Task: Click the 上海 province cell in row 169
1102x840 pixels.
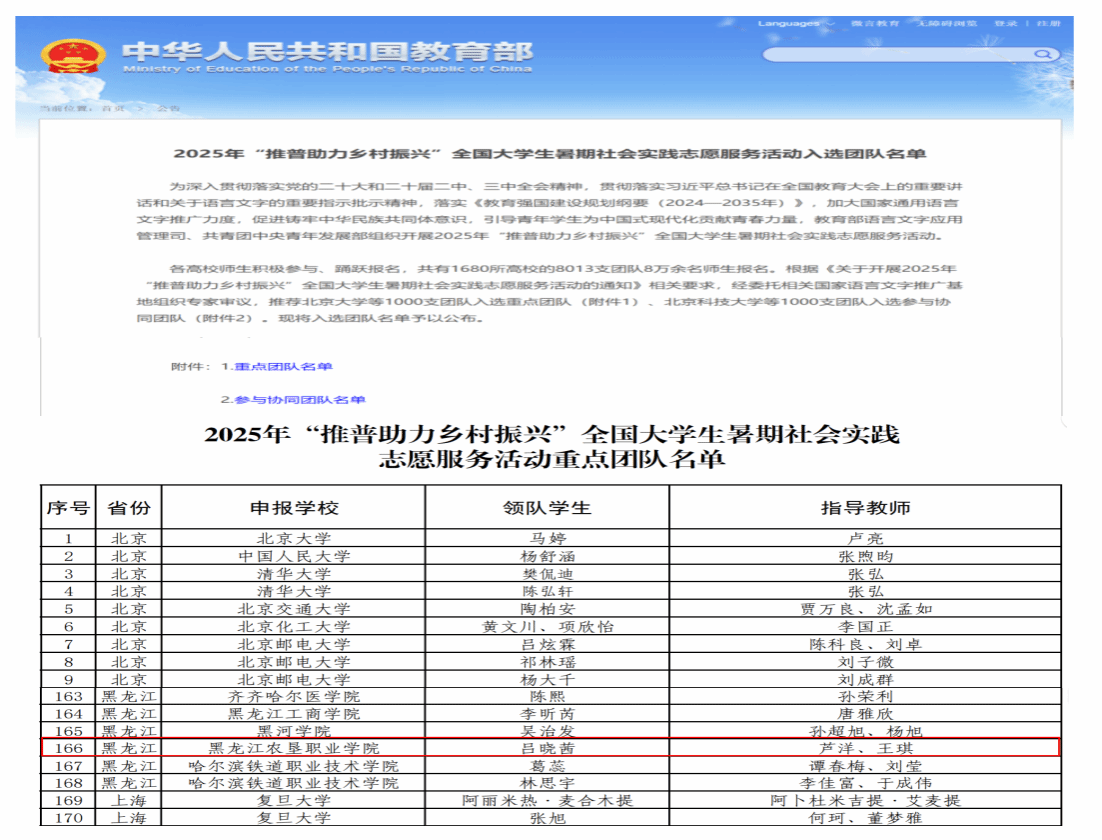Action: (129, 800)
